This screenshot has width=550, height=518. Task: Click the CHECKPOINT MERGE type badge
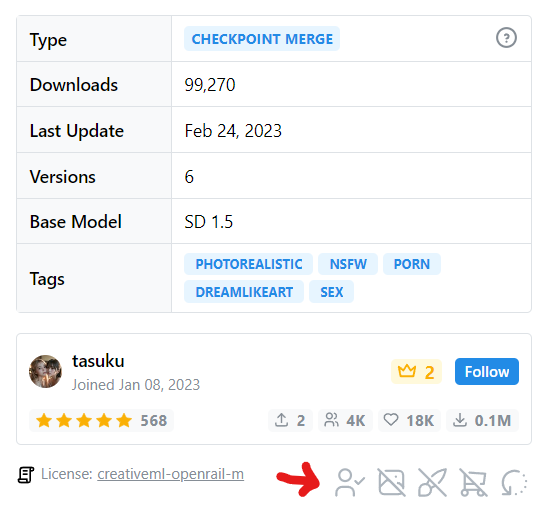[262, 39]
